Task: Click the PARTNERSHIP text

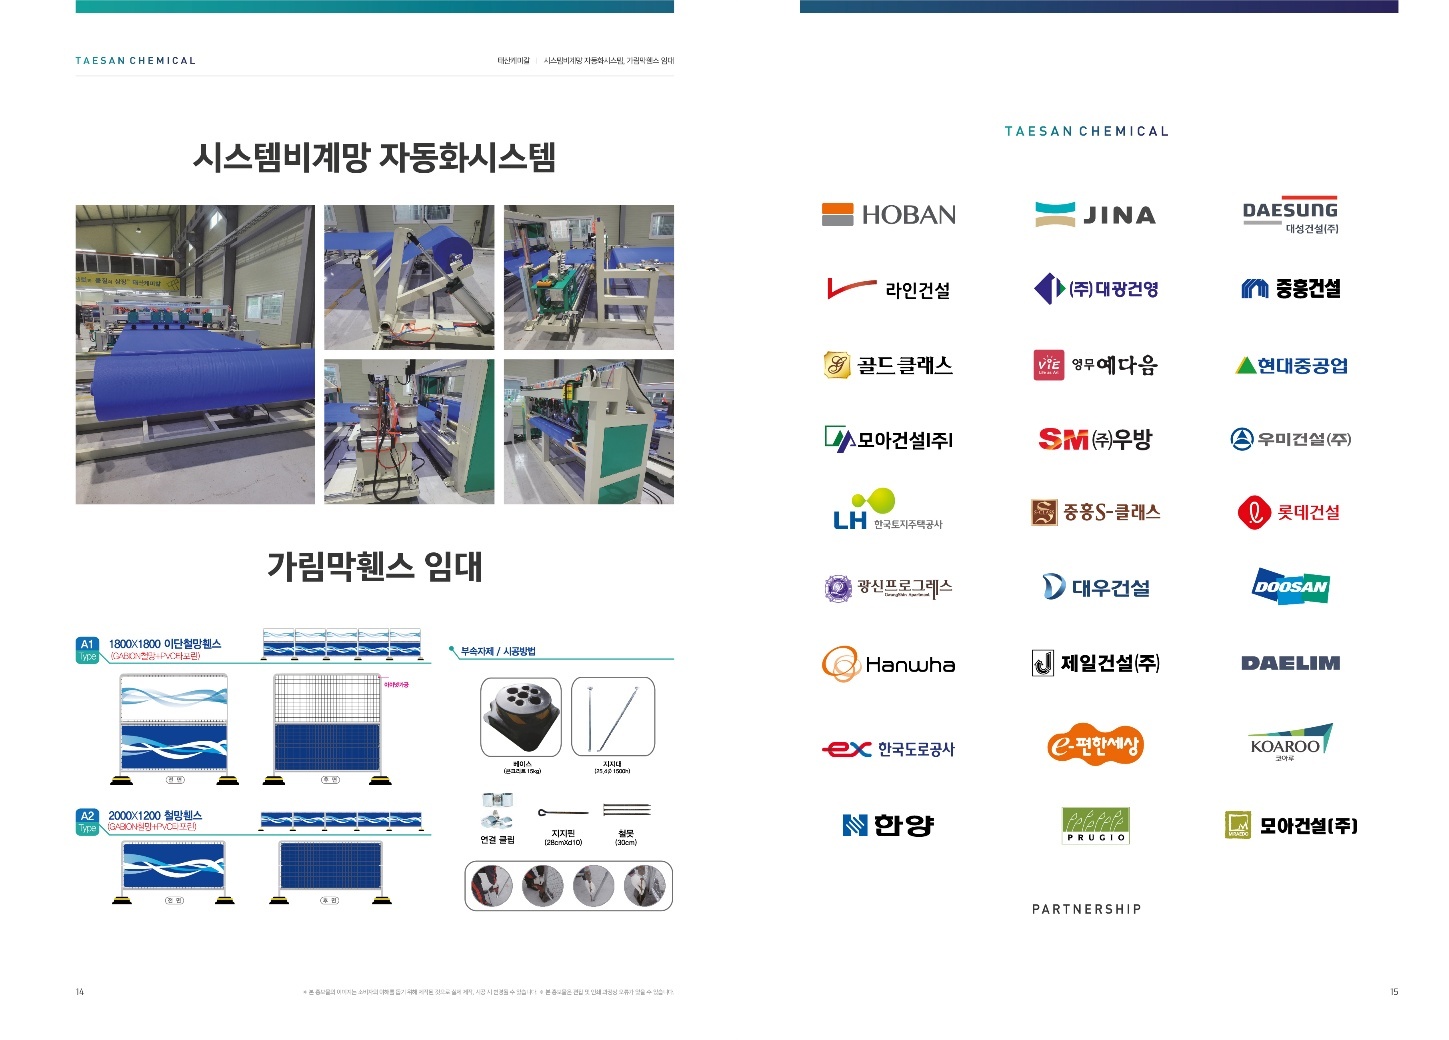Action: [x=1087, y=909]
